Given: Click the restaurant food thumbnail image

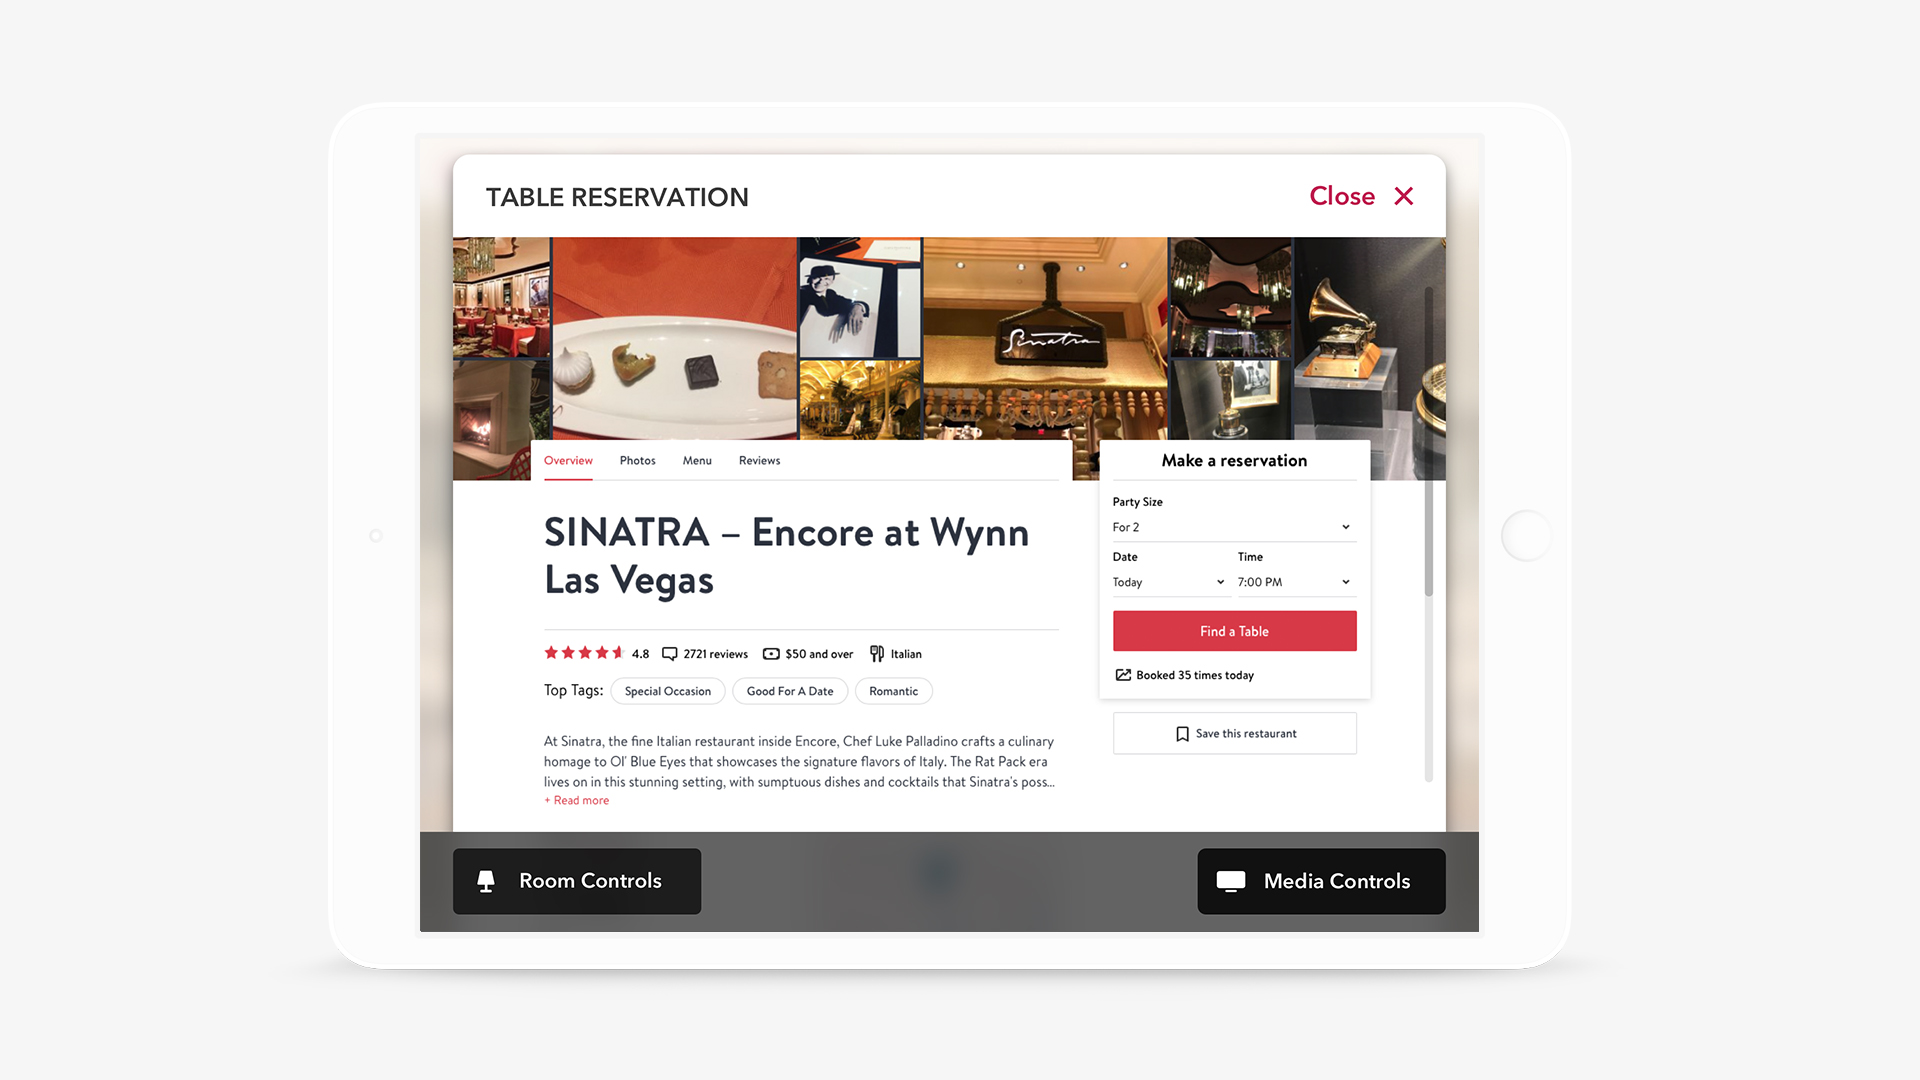Looking at the screenshot, I should [674, 338].
